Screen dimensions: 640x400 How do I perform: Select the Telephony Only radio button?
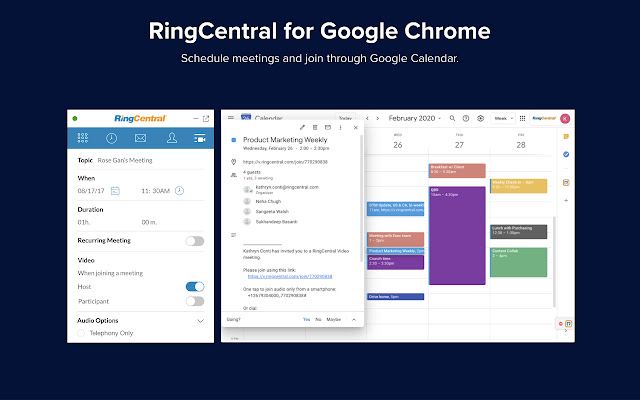(x=81, y=333)
